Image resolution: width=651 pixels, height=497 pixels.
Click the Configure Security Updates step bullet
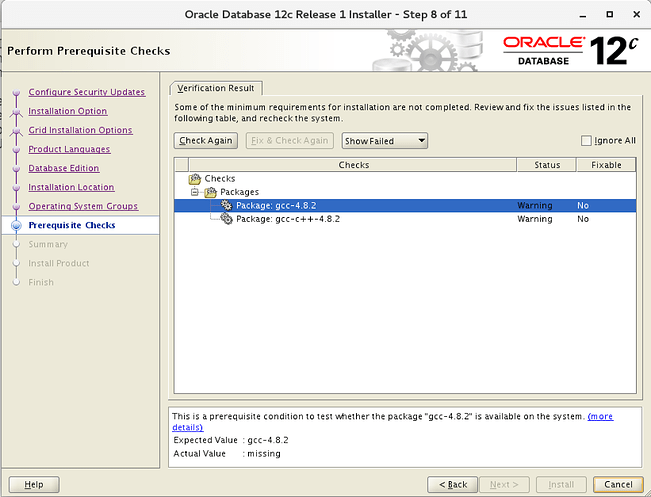[16, 92]
